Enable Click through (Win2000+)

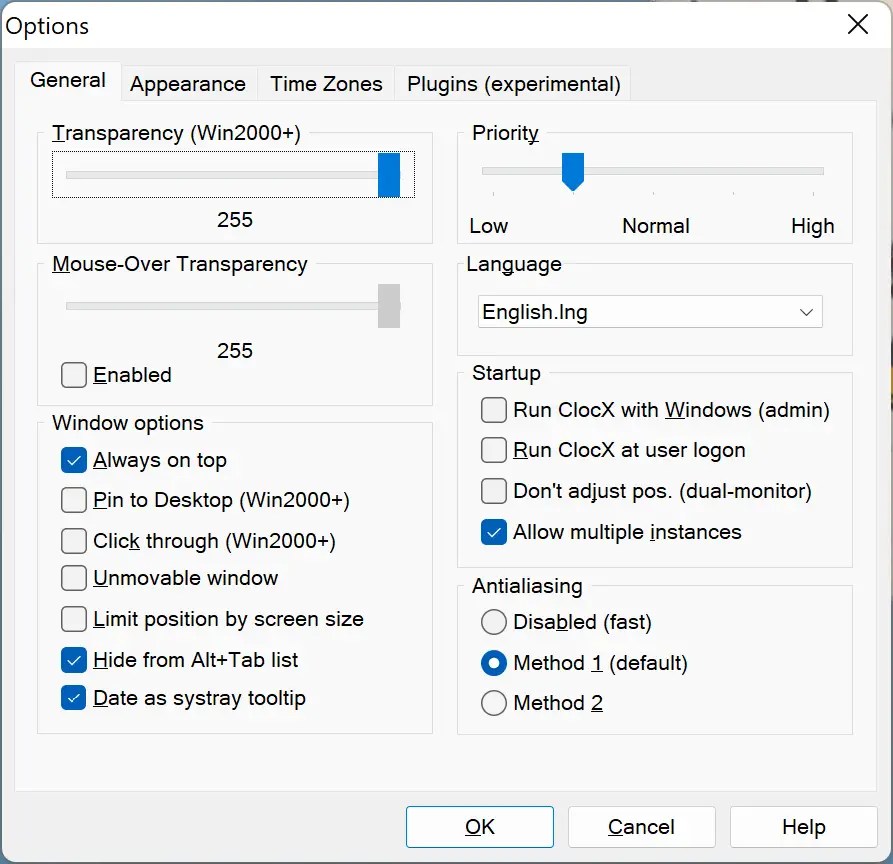point(73,540)
